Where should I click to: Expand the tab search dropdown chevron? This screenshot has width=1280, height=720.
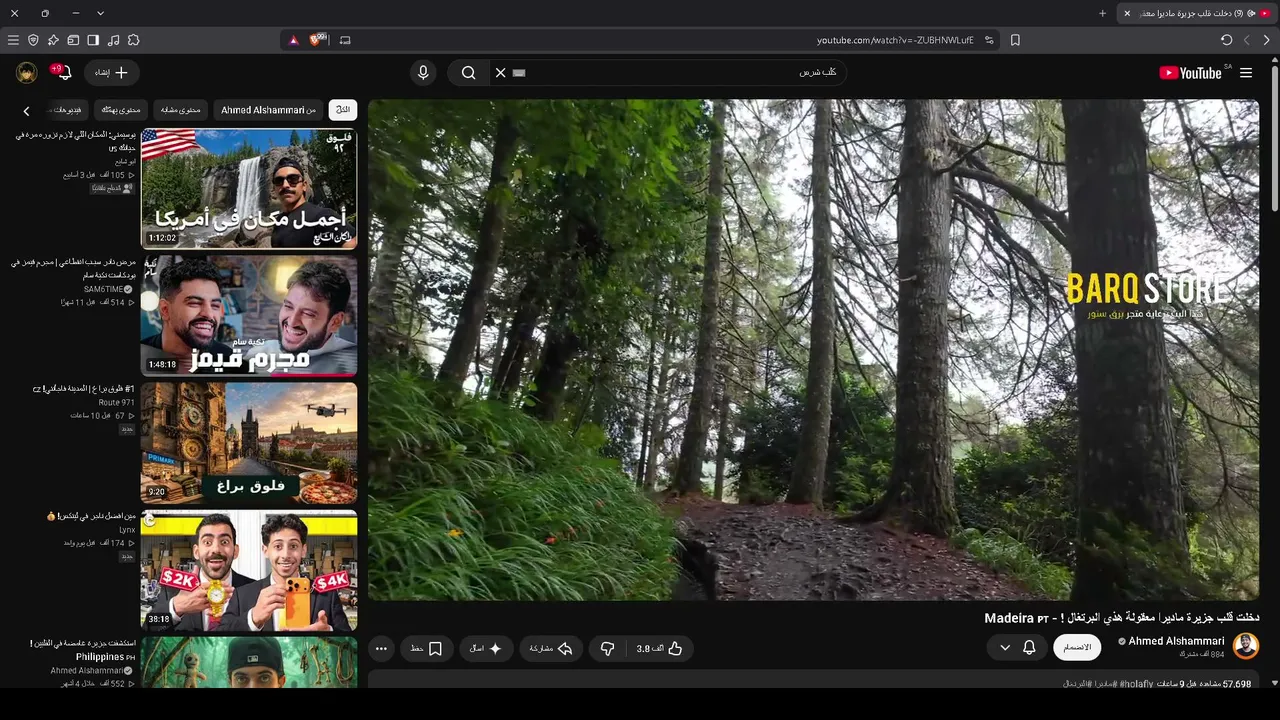pyautogui.click(x=100, y=13)
